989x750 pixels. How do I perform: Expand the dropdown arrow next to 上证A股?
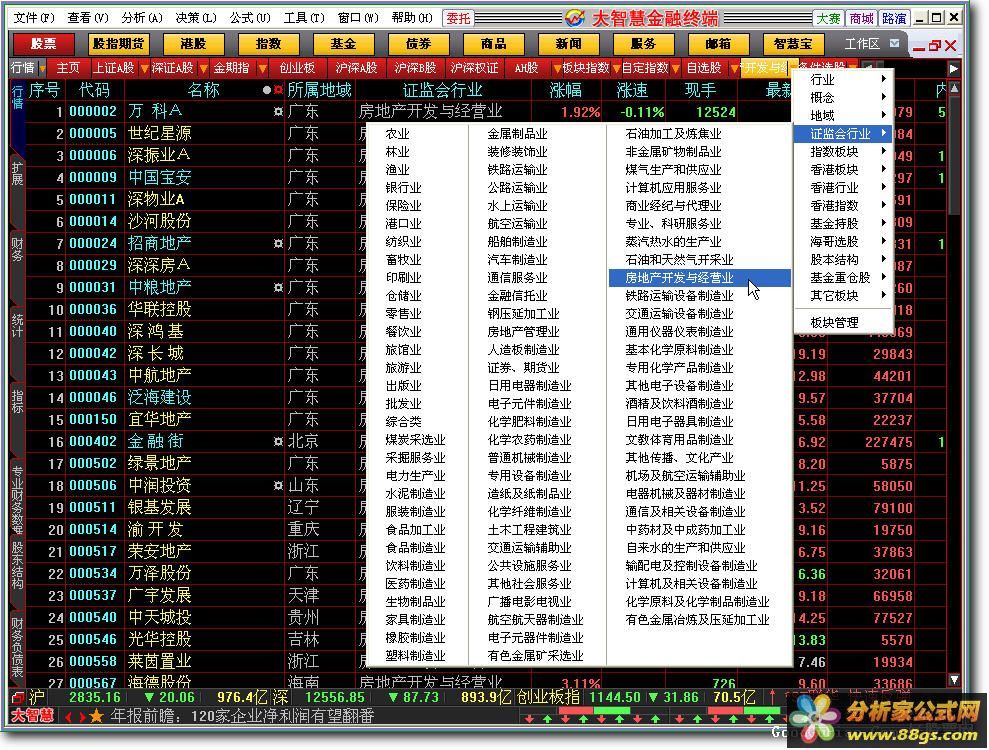pos(144,68)
